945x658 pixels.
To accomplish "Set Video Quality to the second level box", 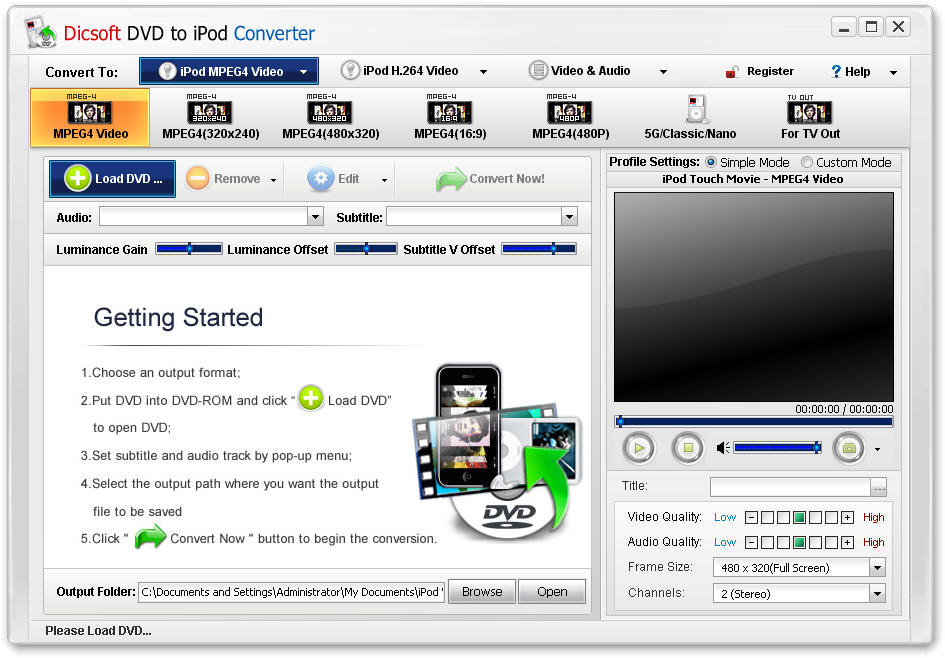I will (x=783, y=518).
